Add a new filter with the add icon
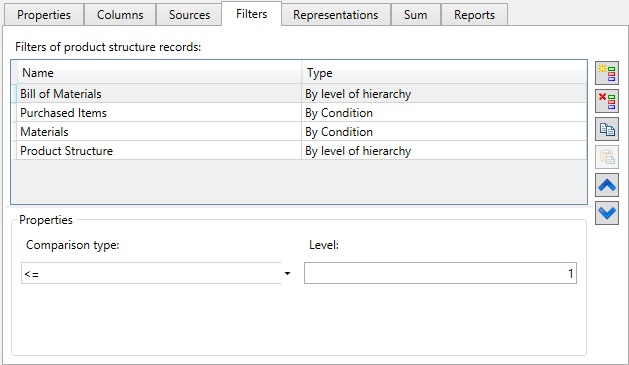This screenshot has width=629, height=365. pyautogui.click(x=607, y=73)
